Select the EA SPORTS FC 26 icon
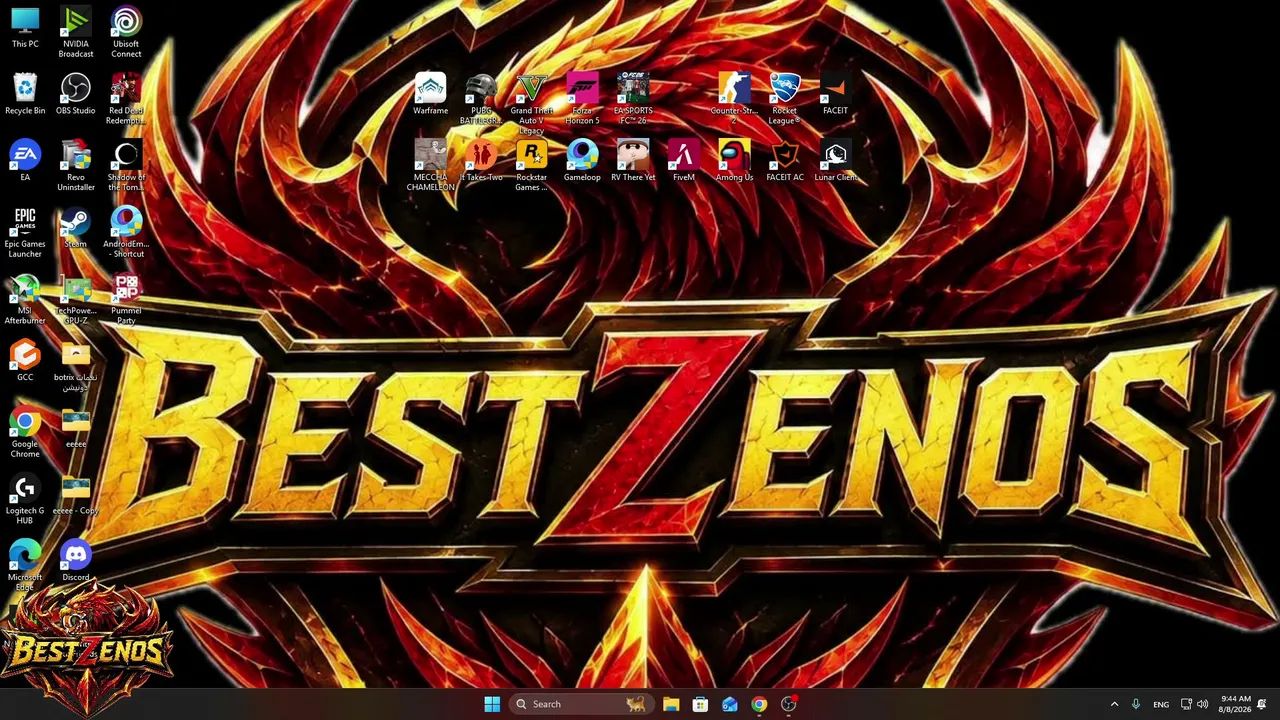Image resolution: width=1280 pixels, height=720 pixels. 633,99
